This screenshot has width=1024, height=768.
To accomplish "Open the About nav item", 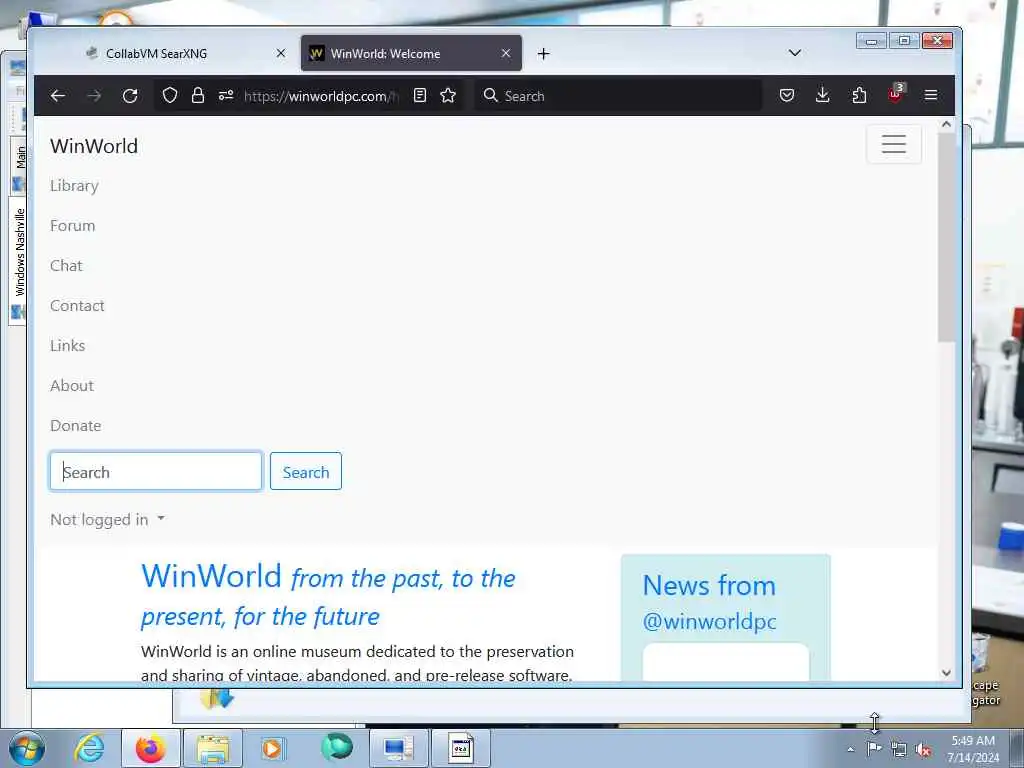I will click(x=72, y=385).
